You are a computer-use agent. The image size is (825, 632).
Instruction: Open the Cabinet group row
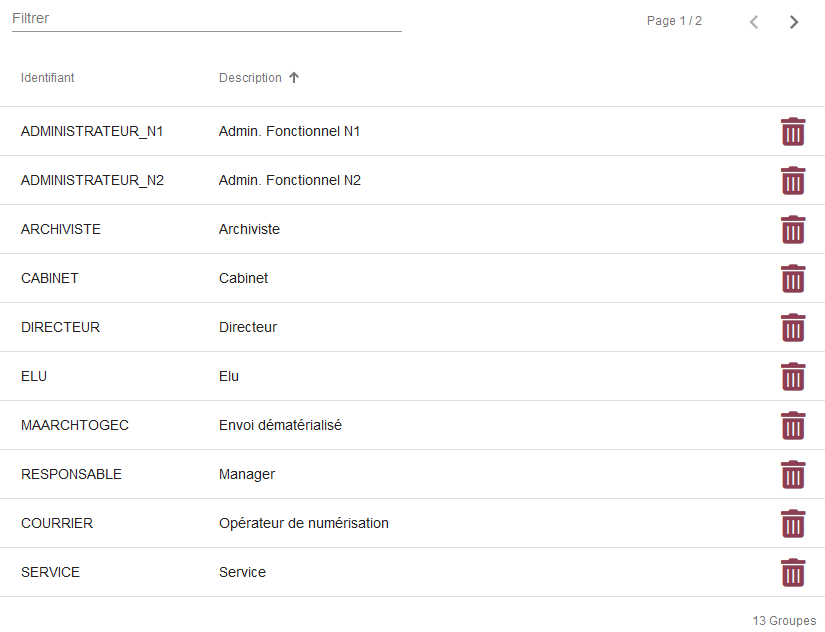(243, 278)
